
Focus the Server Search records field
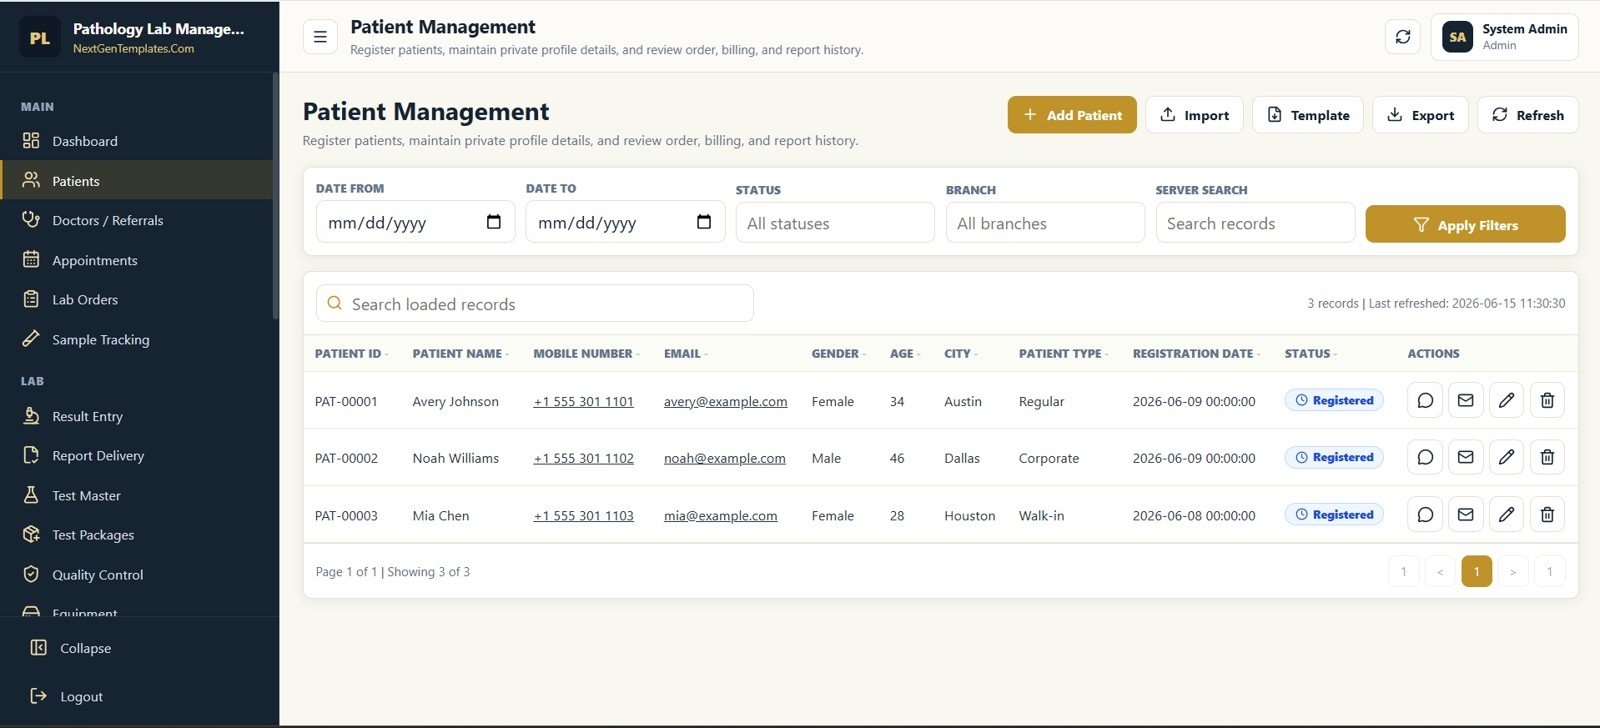tap(1255, 223)
